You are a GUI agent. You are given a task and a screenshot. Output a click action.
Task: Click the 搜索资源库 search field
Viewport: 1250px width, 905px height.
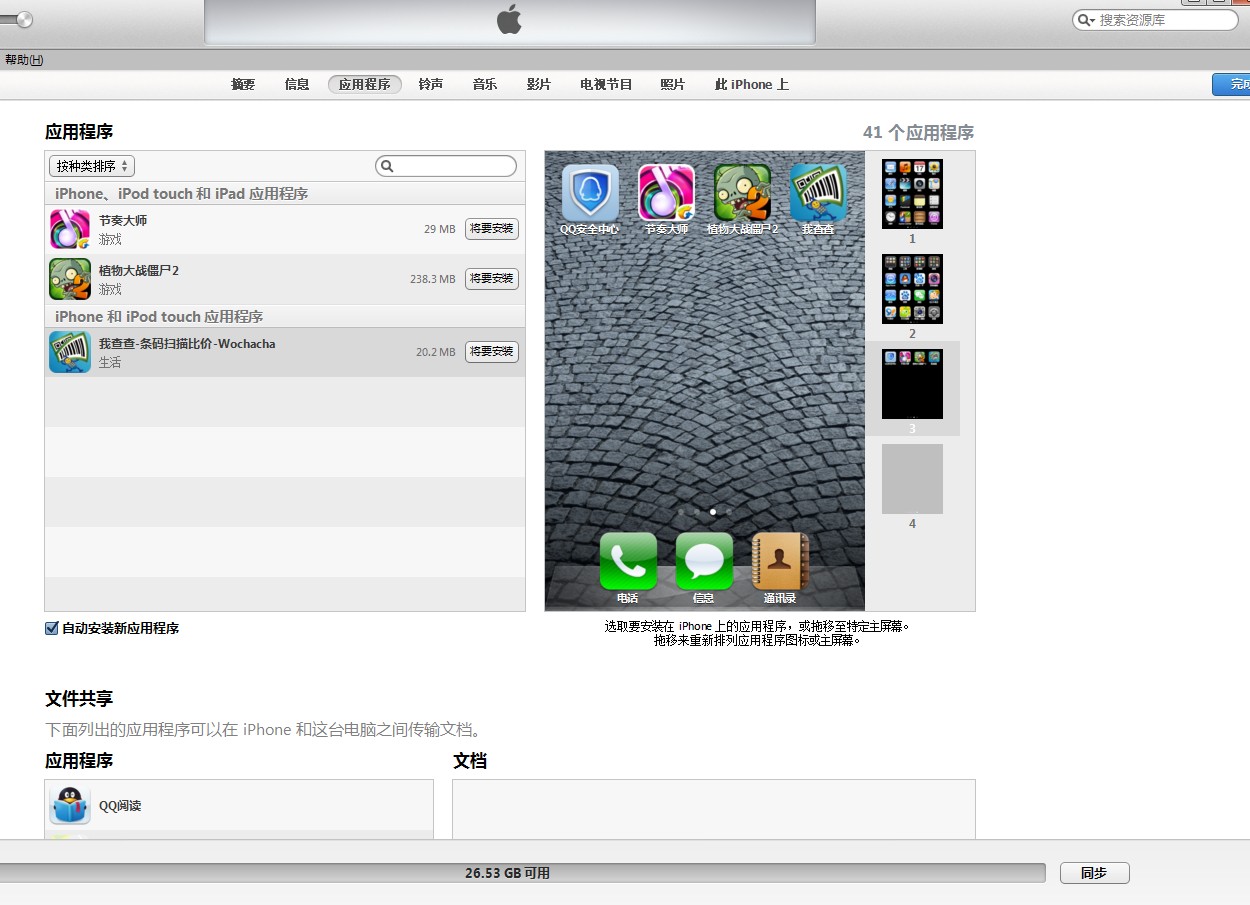[1156, 20]
